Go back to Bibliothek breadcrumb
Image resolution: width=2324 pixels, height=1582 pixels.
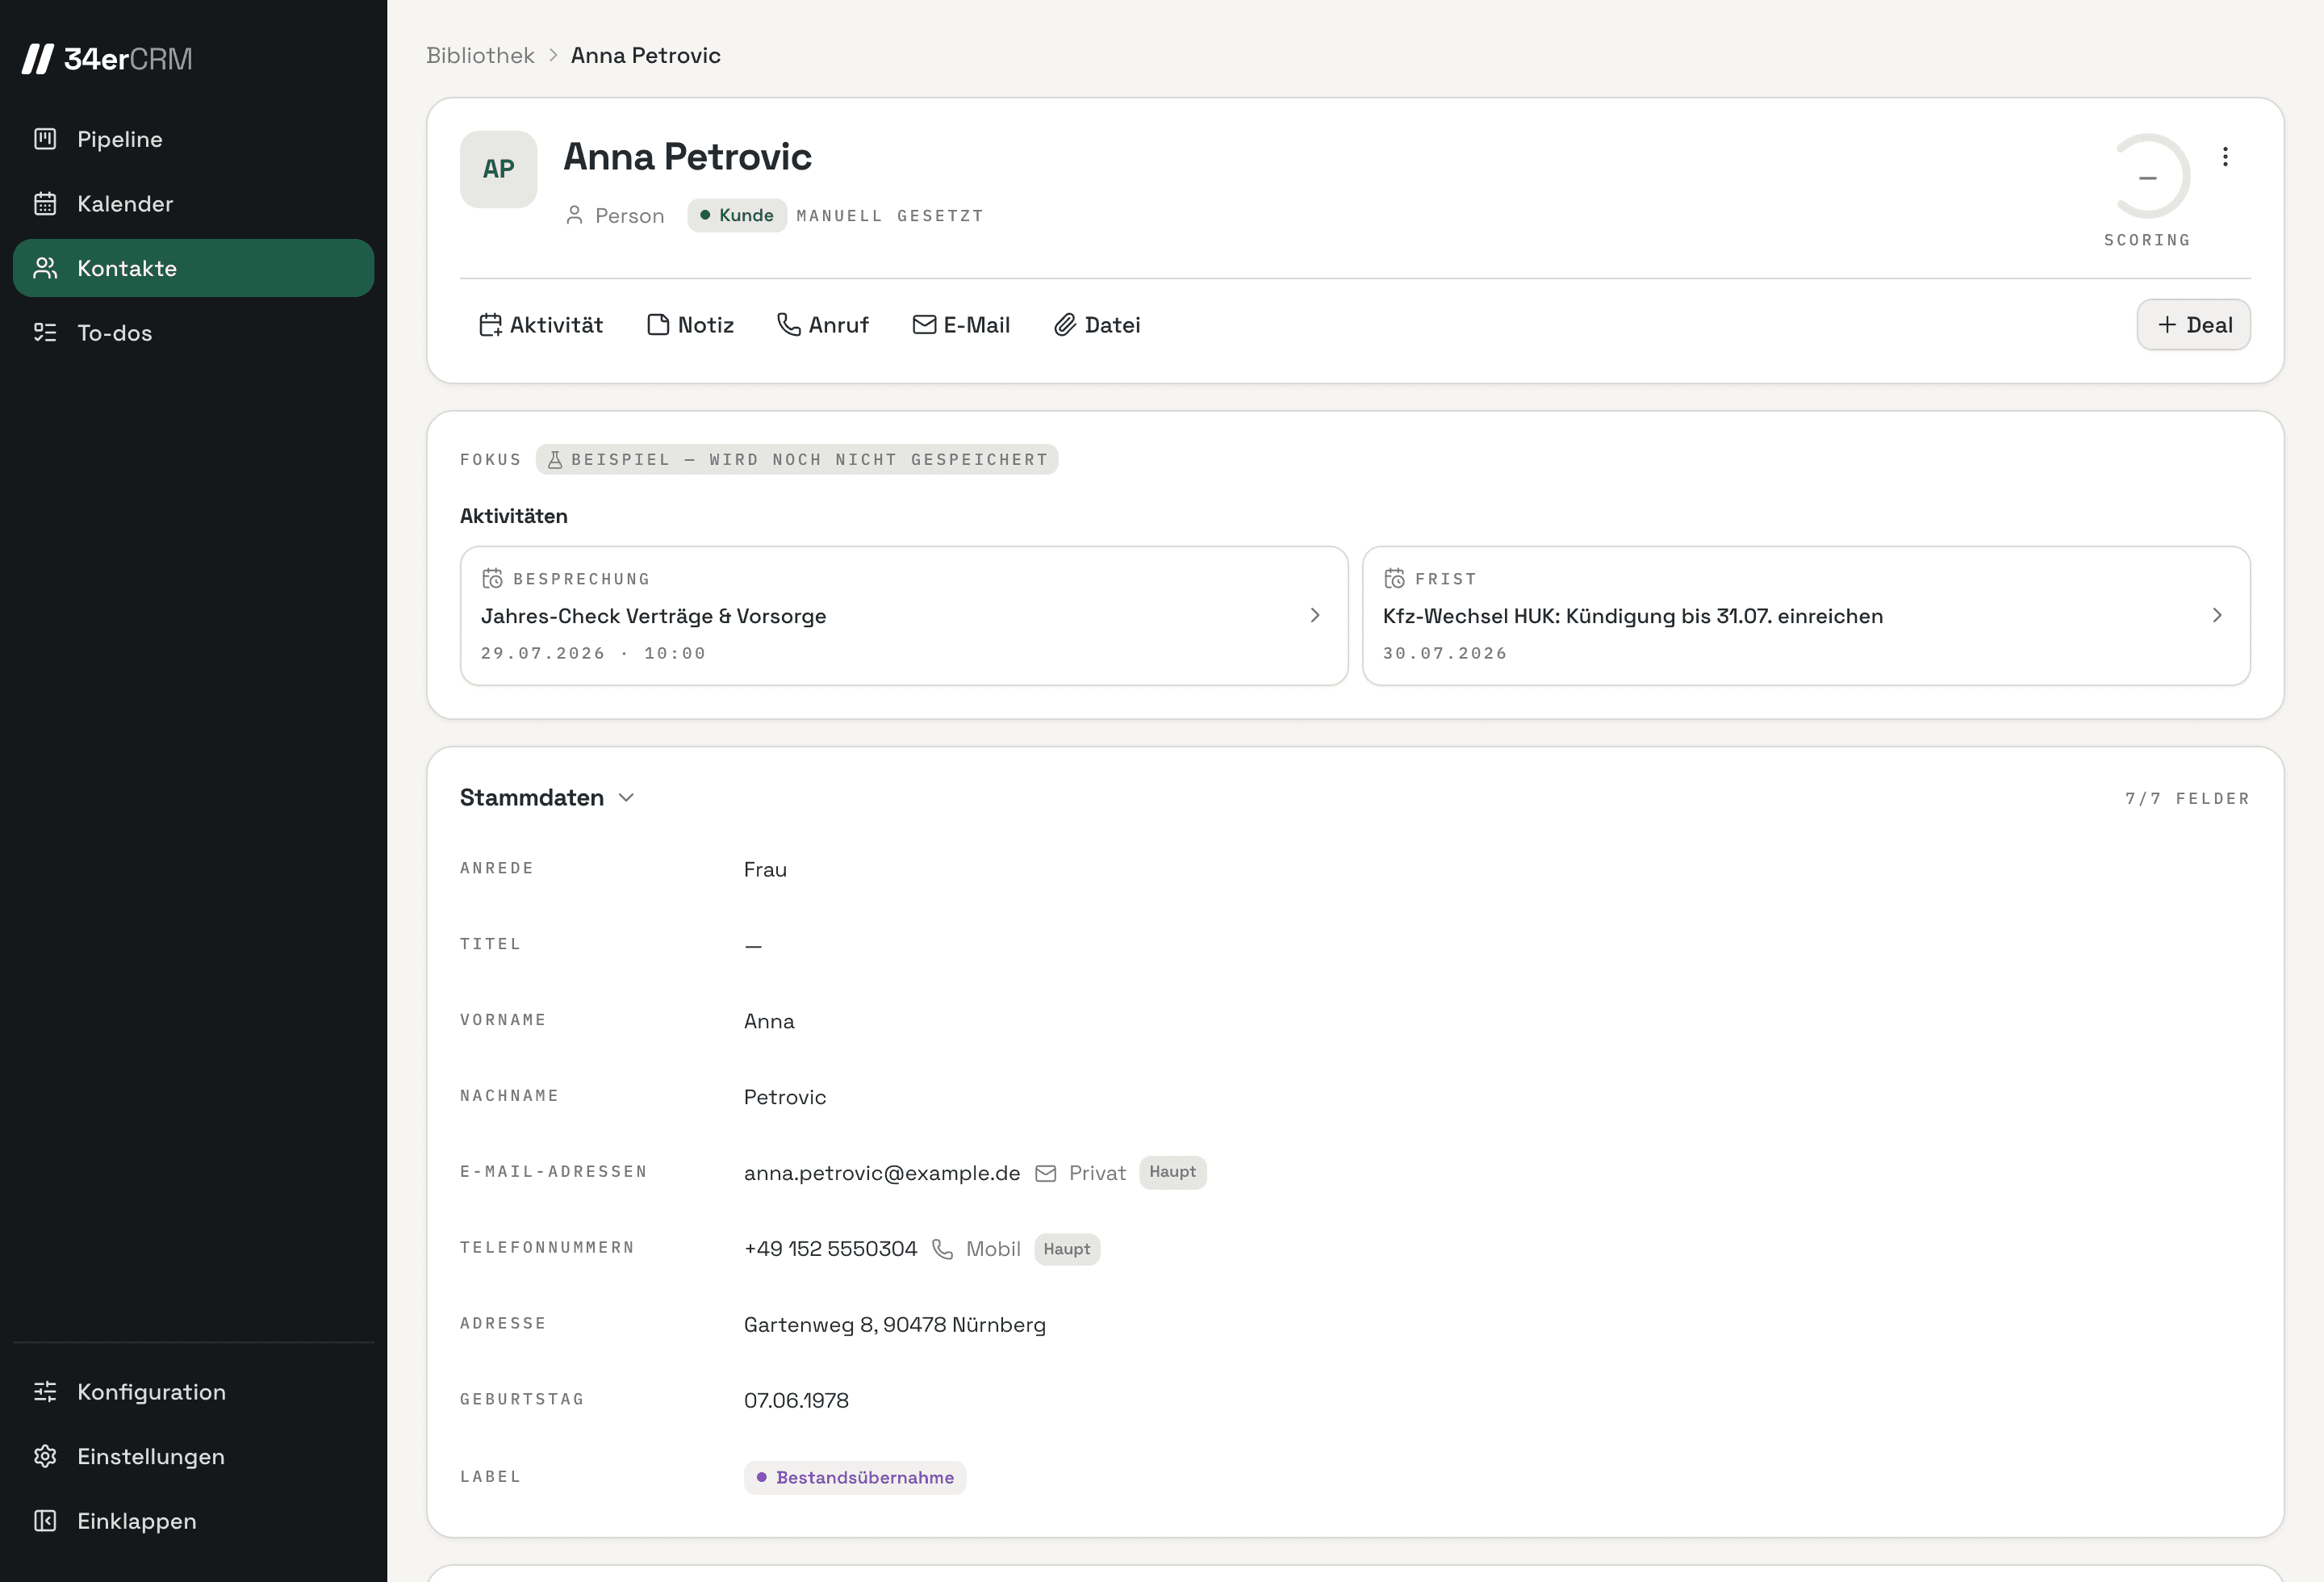pyautogui.click(x=480, y=55)
